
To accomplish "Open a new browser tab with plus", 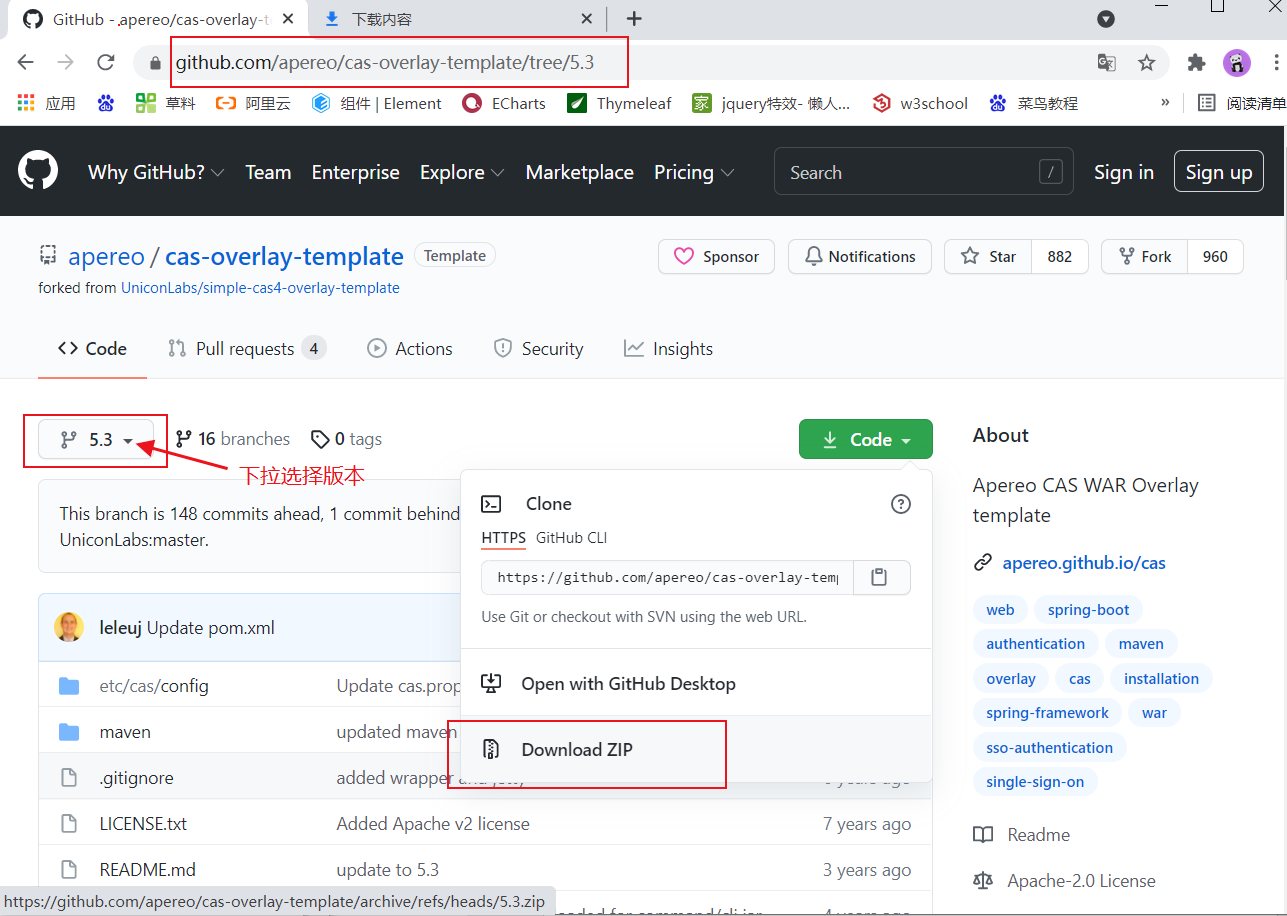I will click(x=634, y=19).
